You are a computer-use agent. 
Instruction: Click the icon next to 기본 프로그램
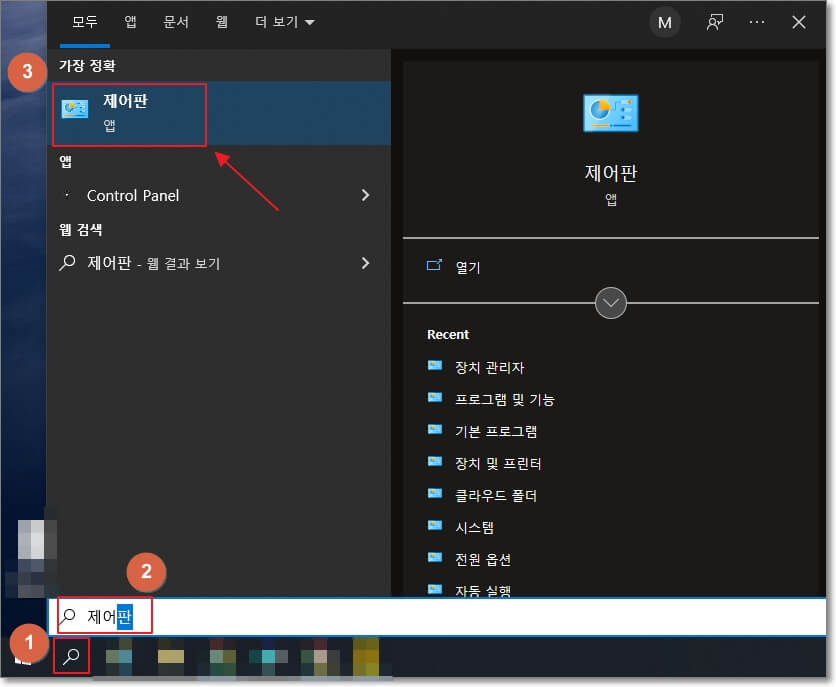click(435, 430)
